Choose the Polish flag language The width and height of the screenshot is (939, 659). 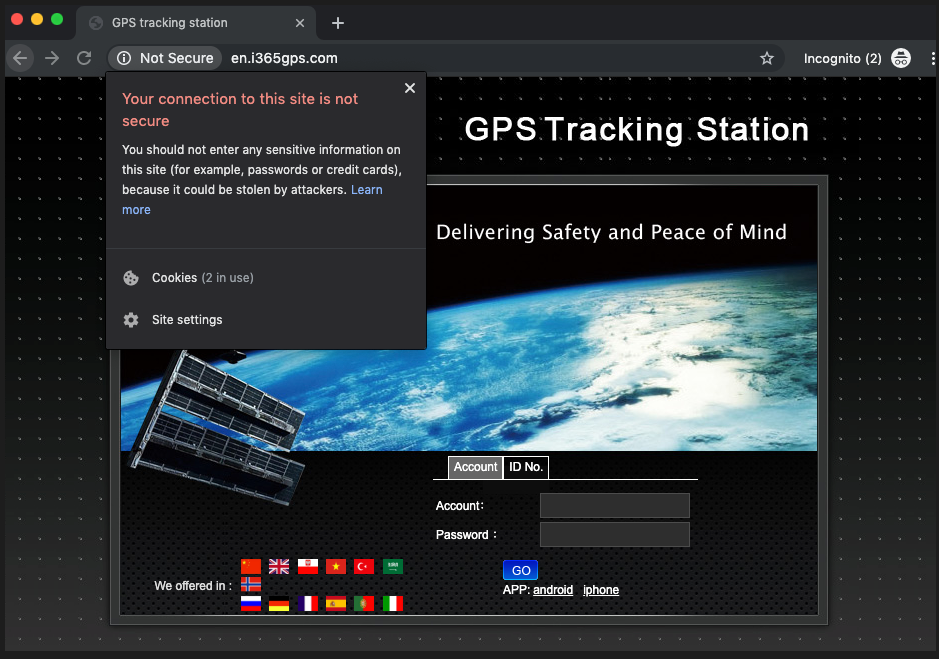point(308,566)
